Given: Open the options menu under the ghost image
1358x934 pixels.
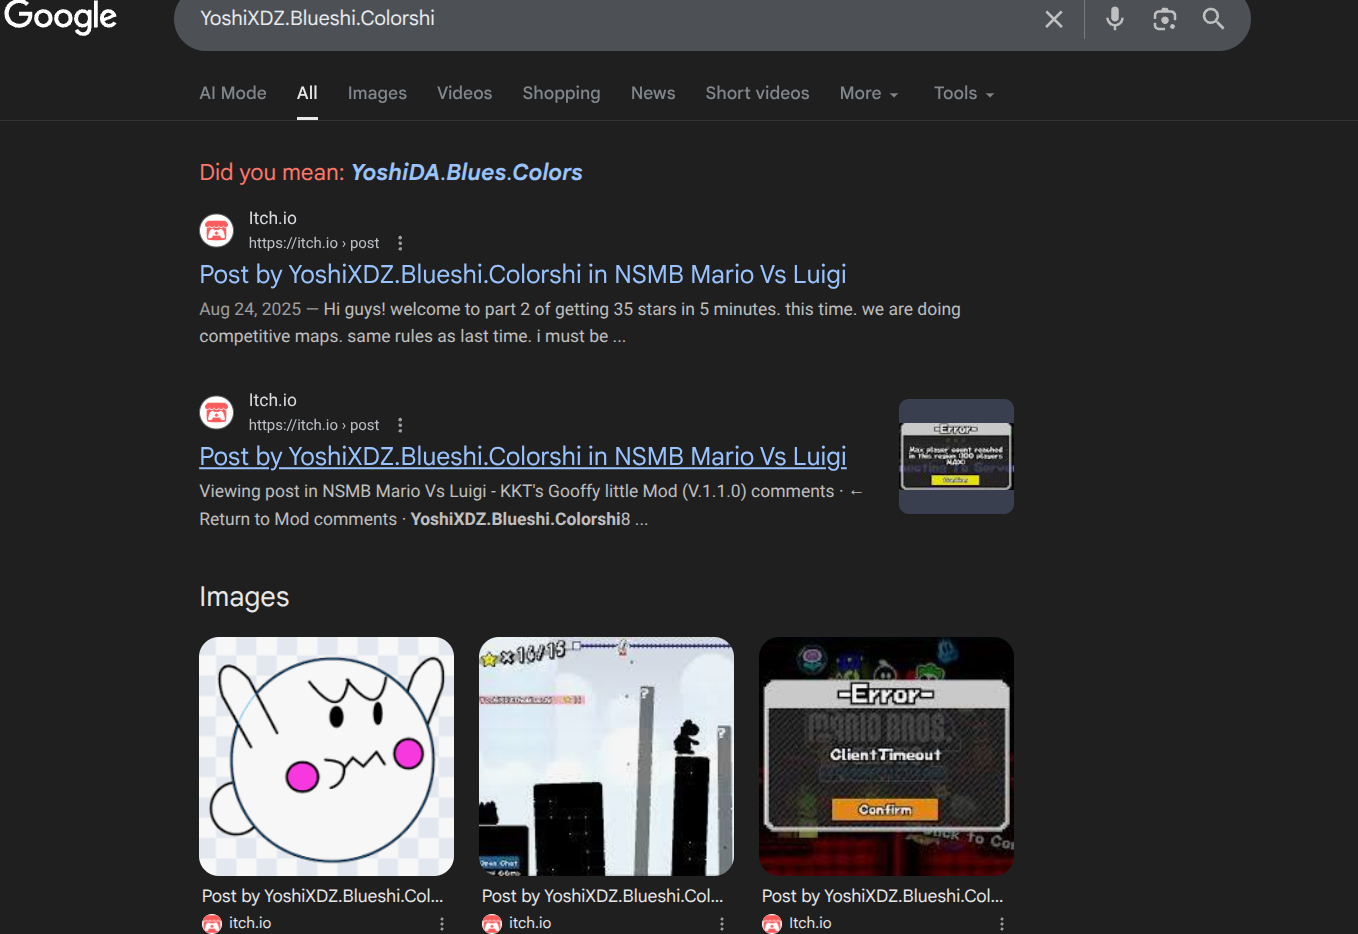Looking at the screenshot, I should pos(442,924).
